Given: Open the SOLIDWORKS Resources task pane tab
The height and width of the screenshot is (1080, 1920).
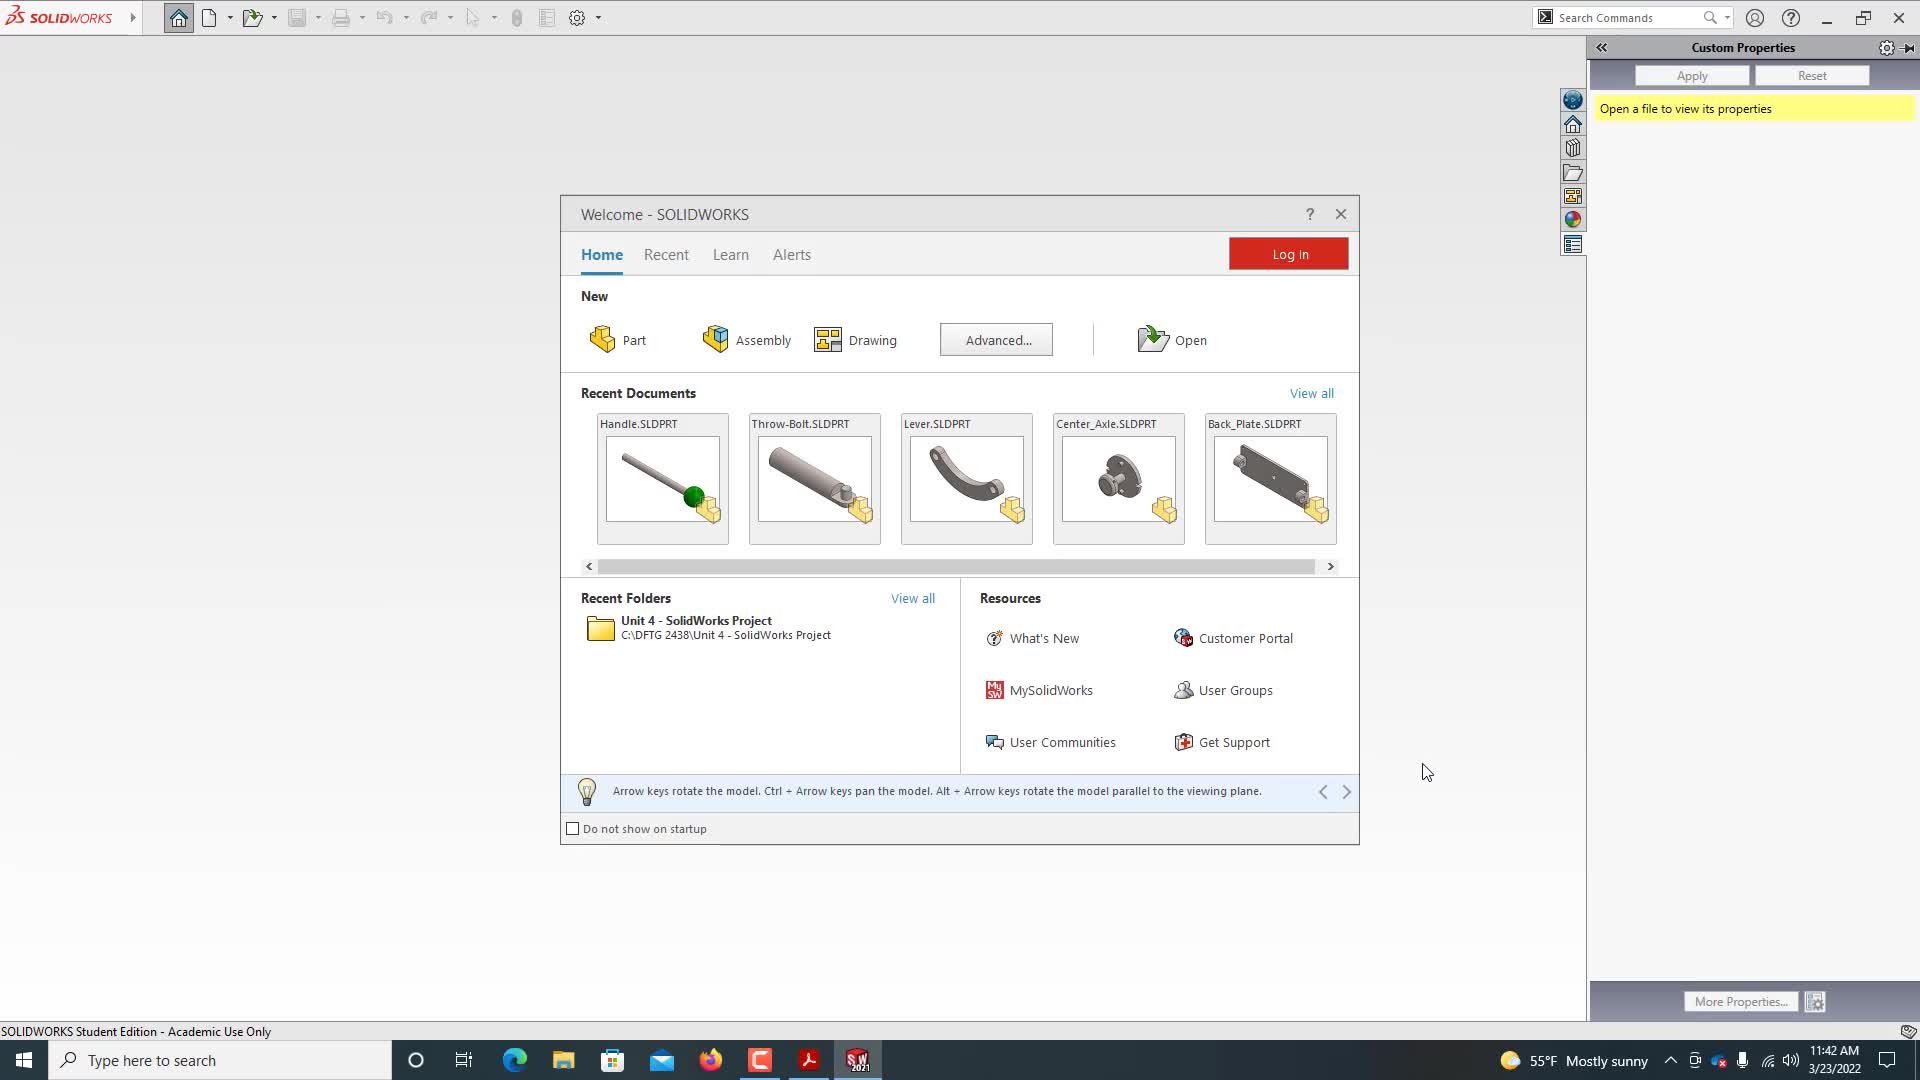Looking at the screenshot, I should pyautogui.click(x=1573, y=124).
